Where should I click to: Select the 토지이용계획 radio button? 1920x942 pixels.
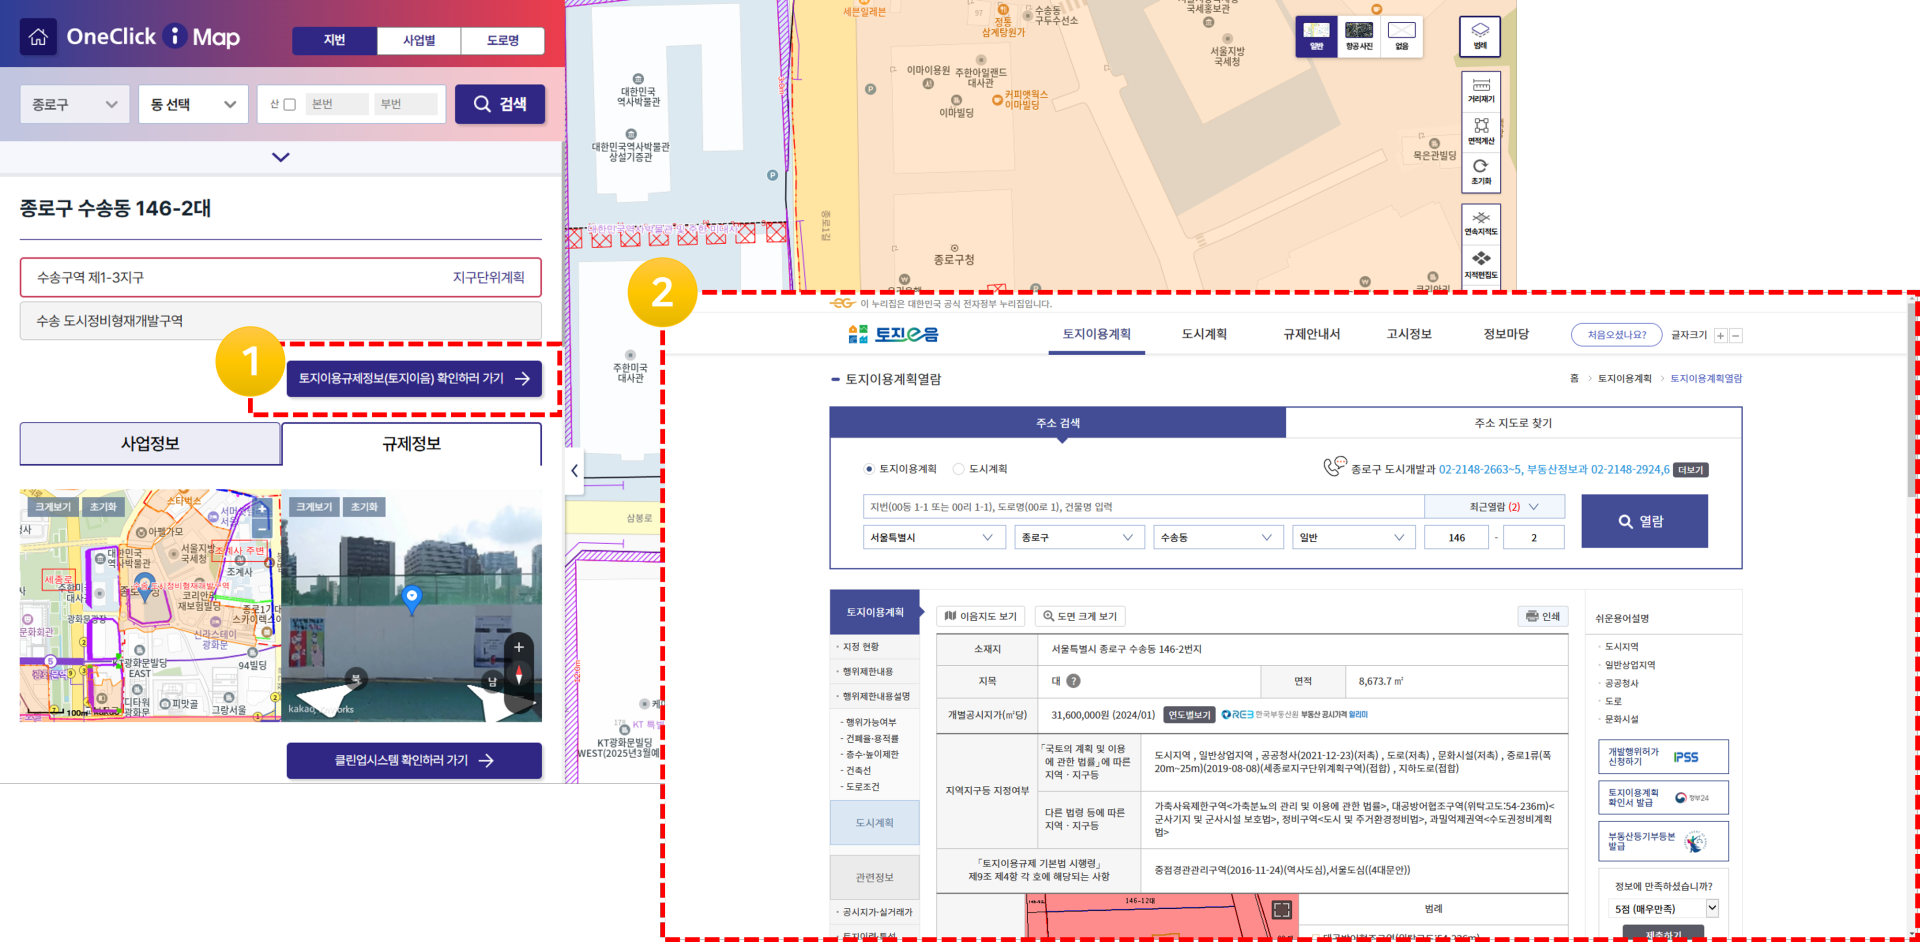pyautogui.click(x=869, y=469)
